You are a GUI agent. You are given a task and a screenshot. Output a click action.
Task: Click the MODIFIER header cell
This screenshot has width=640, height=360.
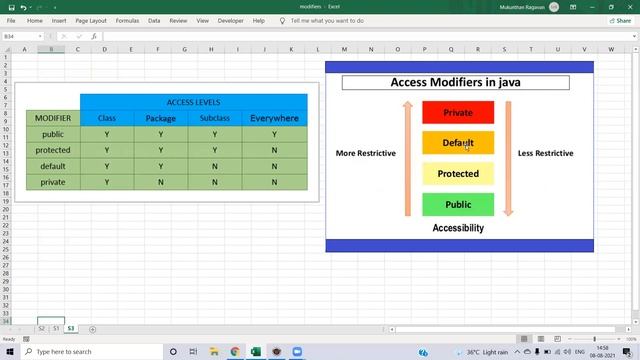point(53,118)
